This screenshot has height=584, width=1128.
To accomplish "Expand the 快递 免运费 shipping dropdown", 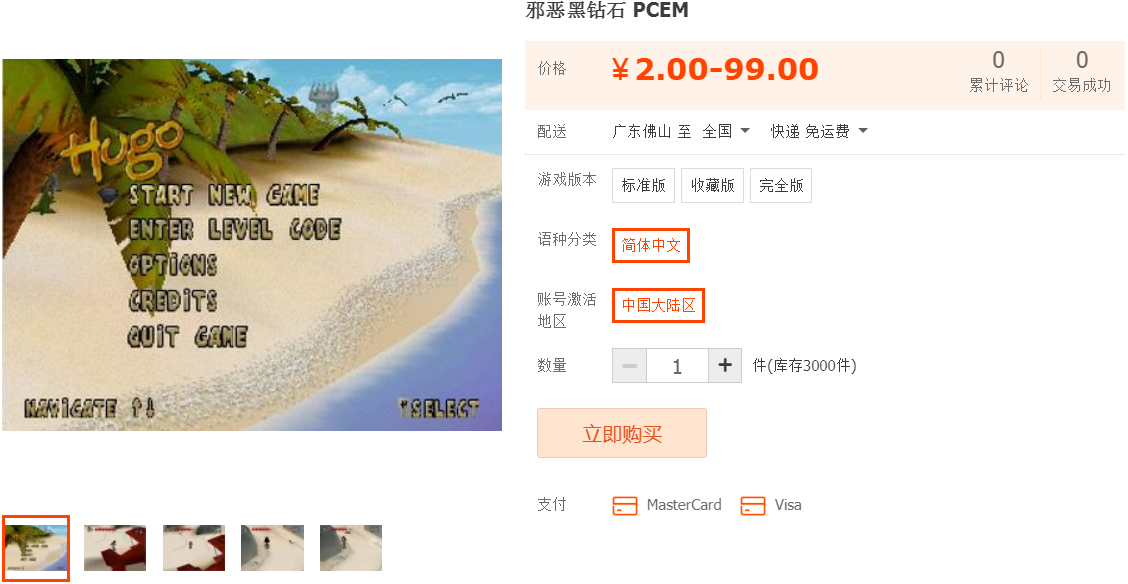I will (819, 131).
